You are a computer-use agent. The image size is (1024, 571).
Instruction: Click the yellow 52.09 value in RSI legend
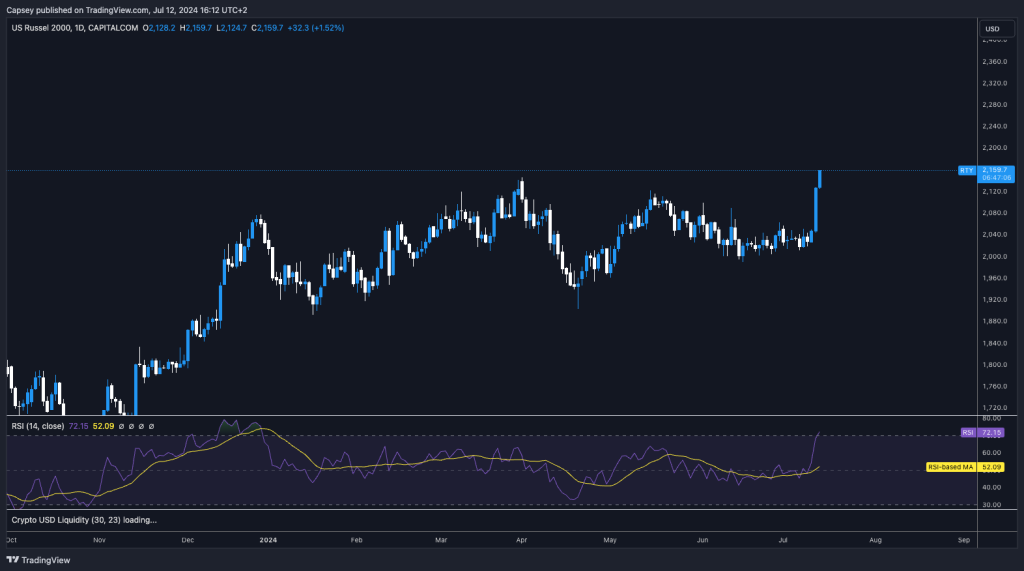[103, 426]
